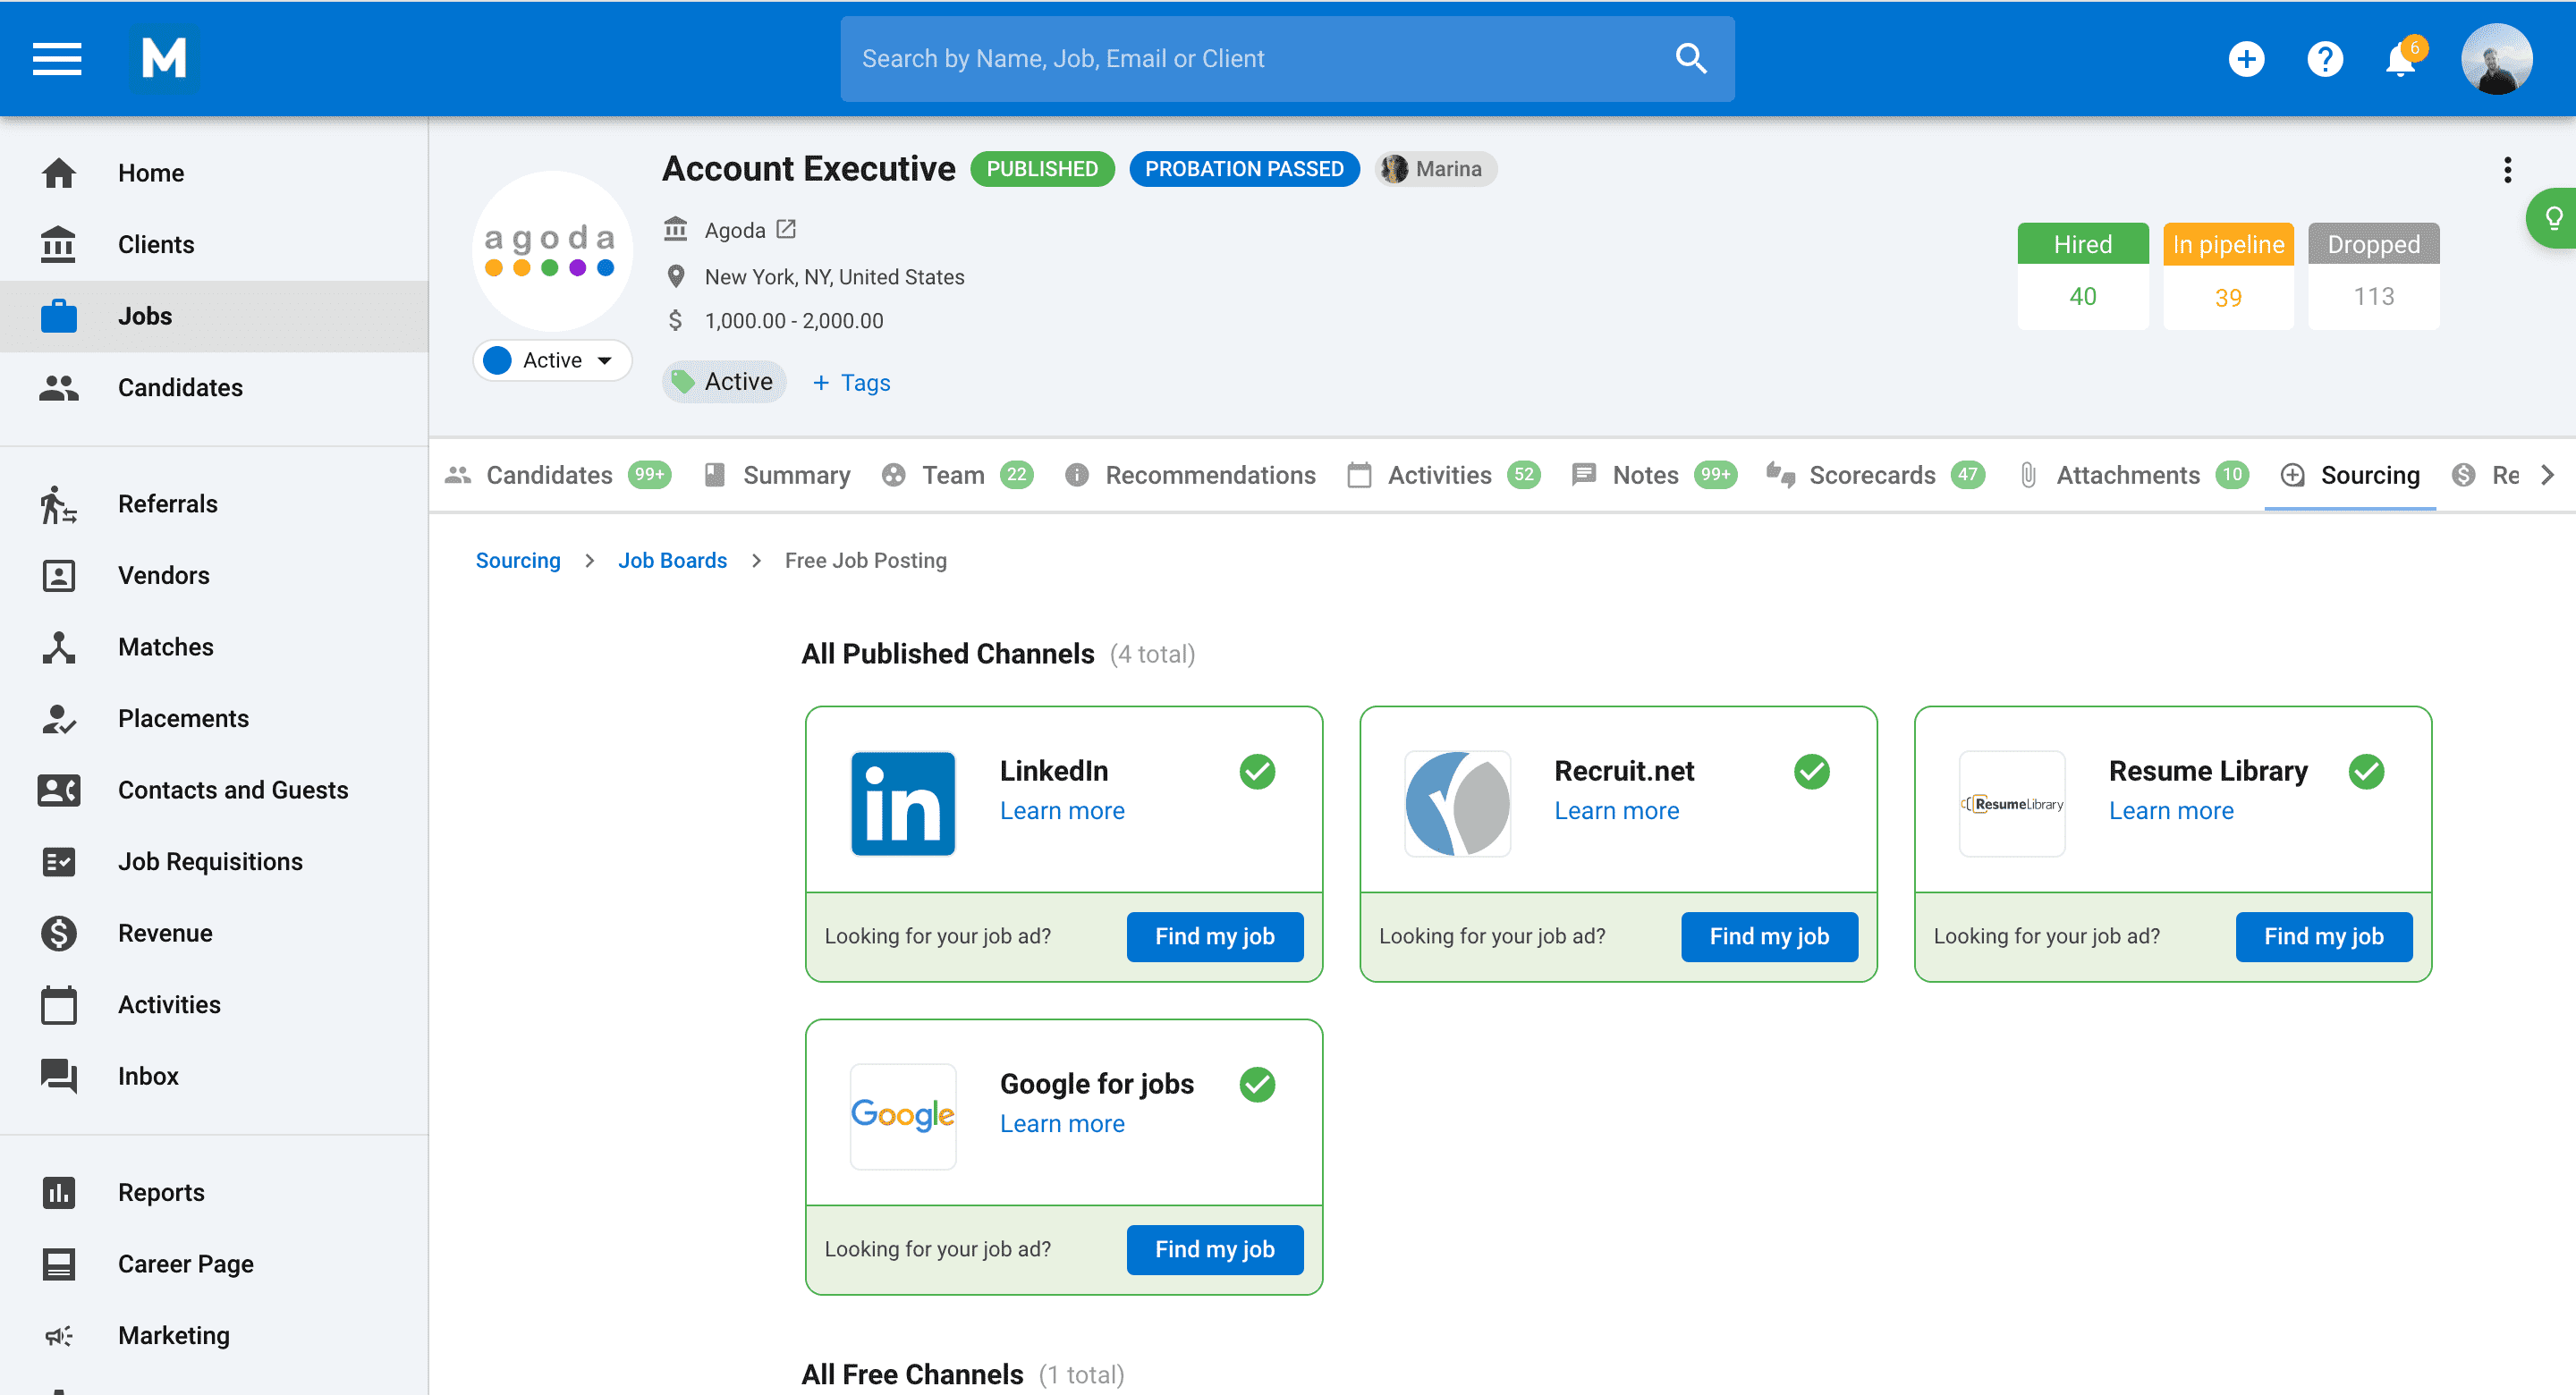The width and height of the screenshot is (2576, 1395).
Task: Click the Job Boards breadcrumb link
Action: click(672, 560)
